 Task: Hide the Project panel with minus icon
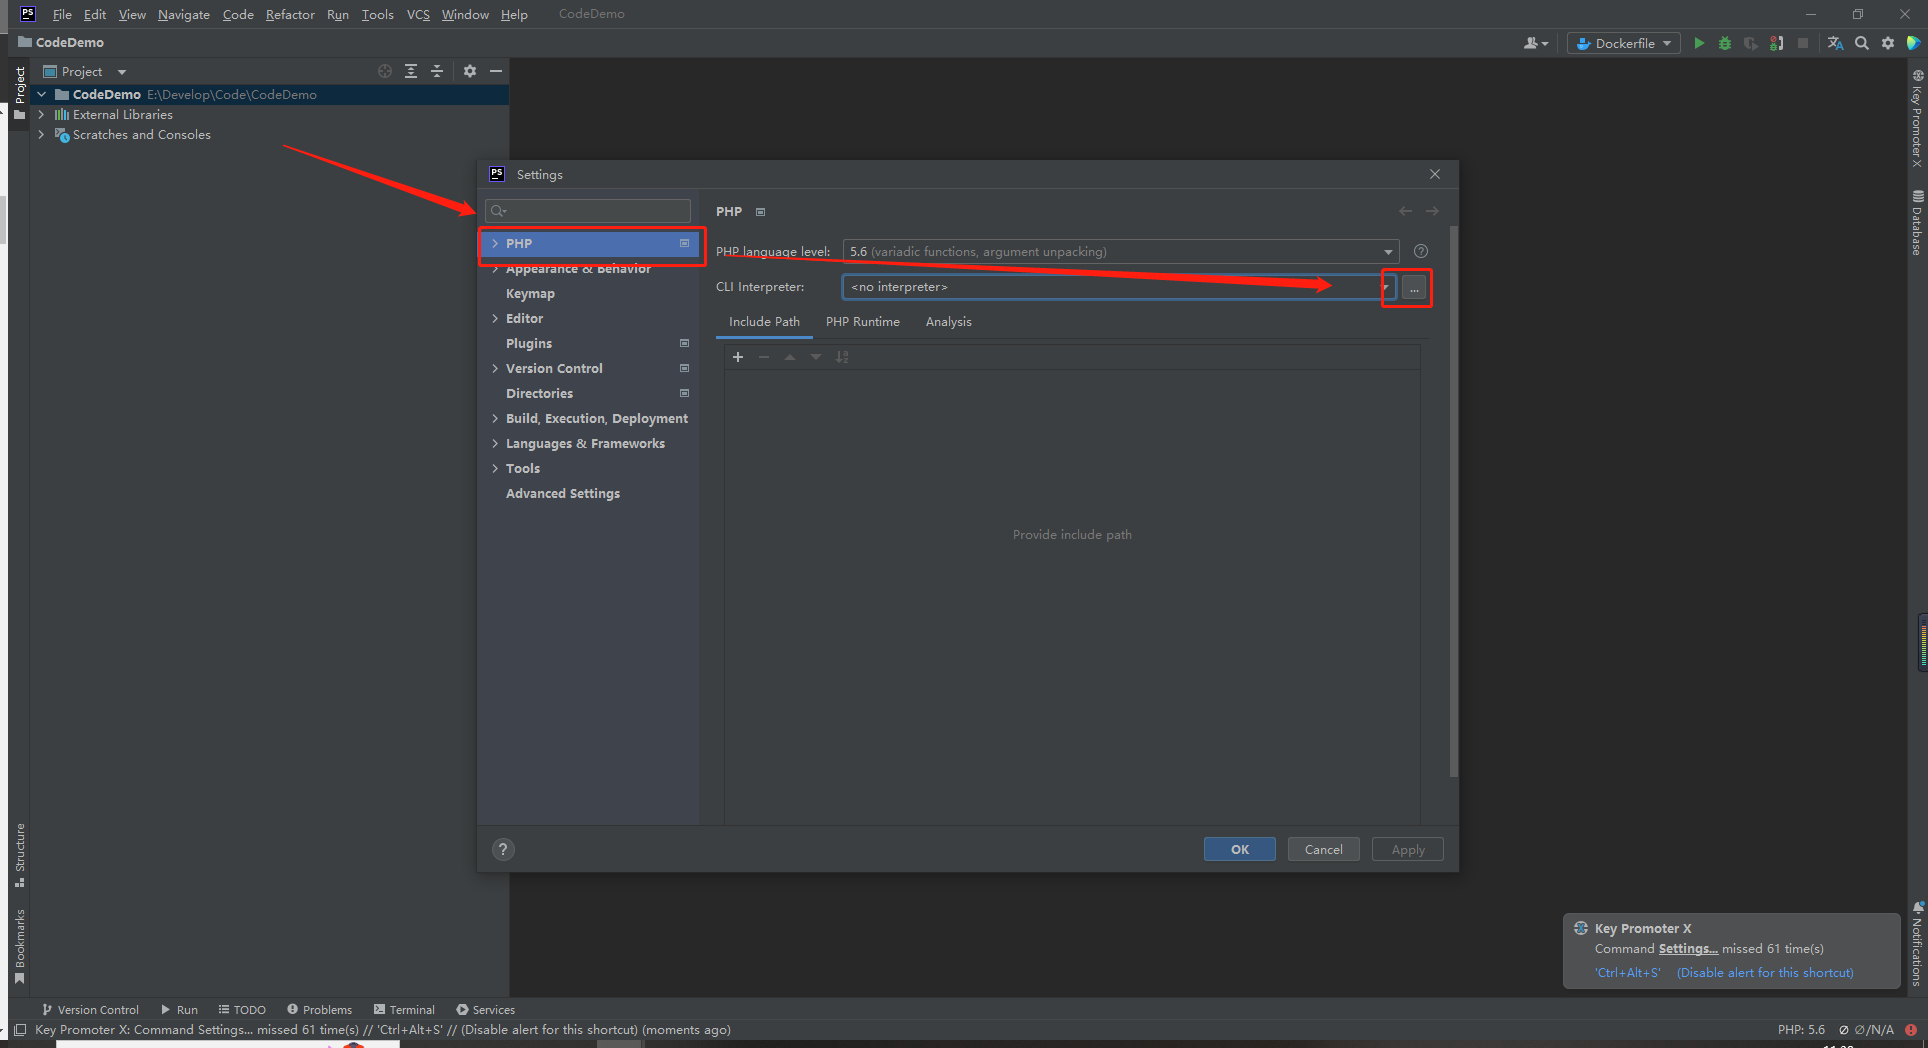coord(495,71)
